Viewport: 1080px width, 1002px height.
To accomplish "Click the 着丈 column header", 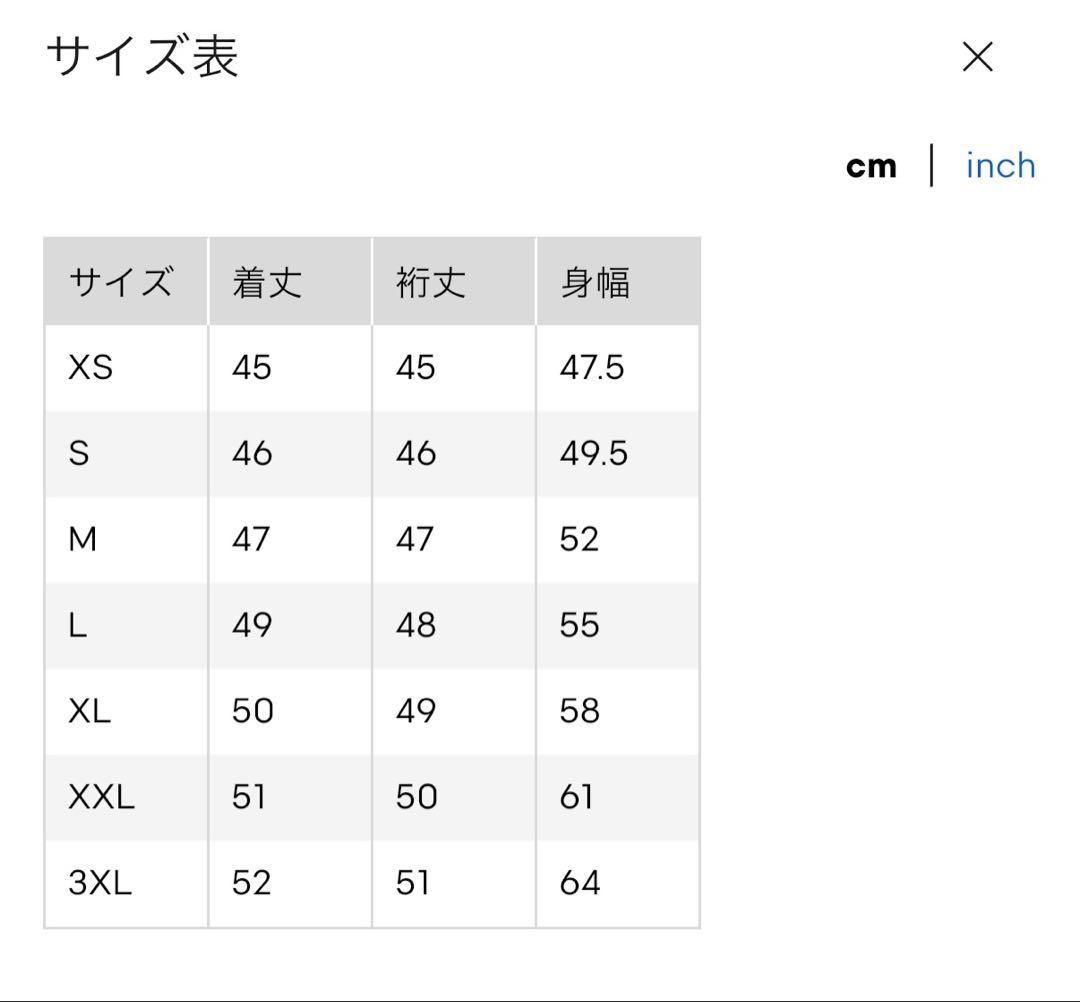I will coord(267,282).
